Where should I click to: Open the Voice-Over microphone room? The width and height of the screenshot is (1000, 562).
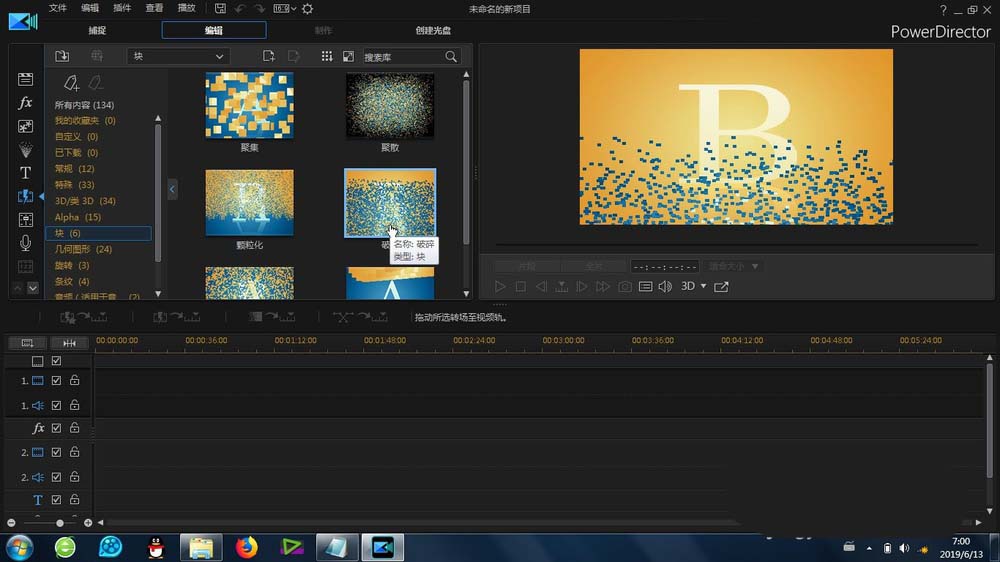26,243
